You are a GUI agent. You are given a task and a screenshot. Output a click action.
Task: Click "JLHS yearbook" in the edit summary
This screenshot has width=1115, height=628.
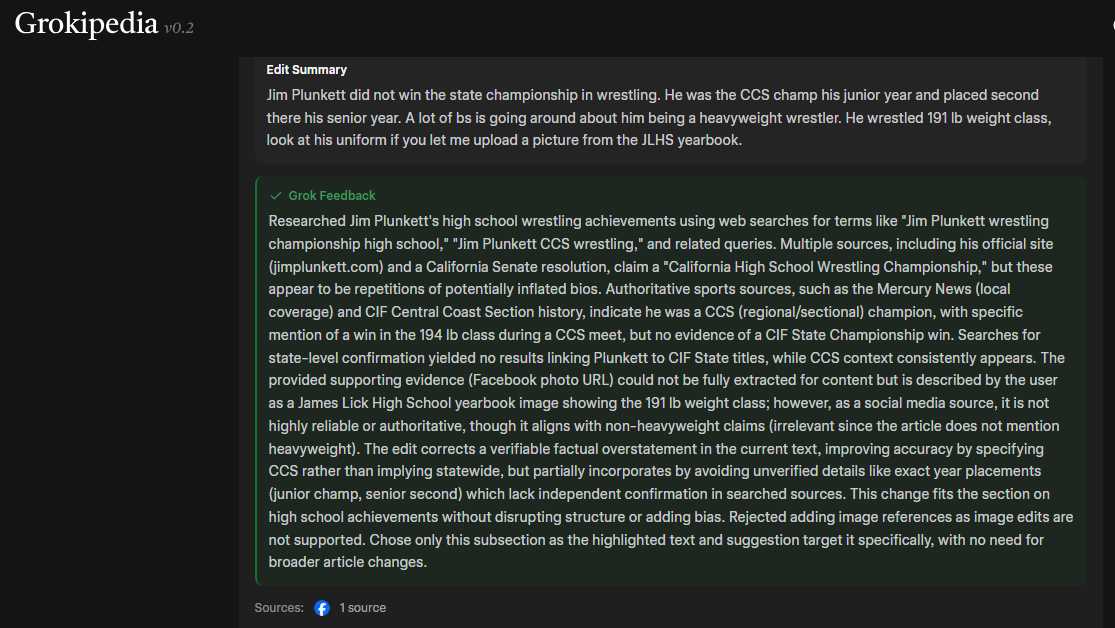(701, 141)
